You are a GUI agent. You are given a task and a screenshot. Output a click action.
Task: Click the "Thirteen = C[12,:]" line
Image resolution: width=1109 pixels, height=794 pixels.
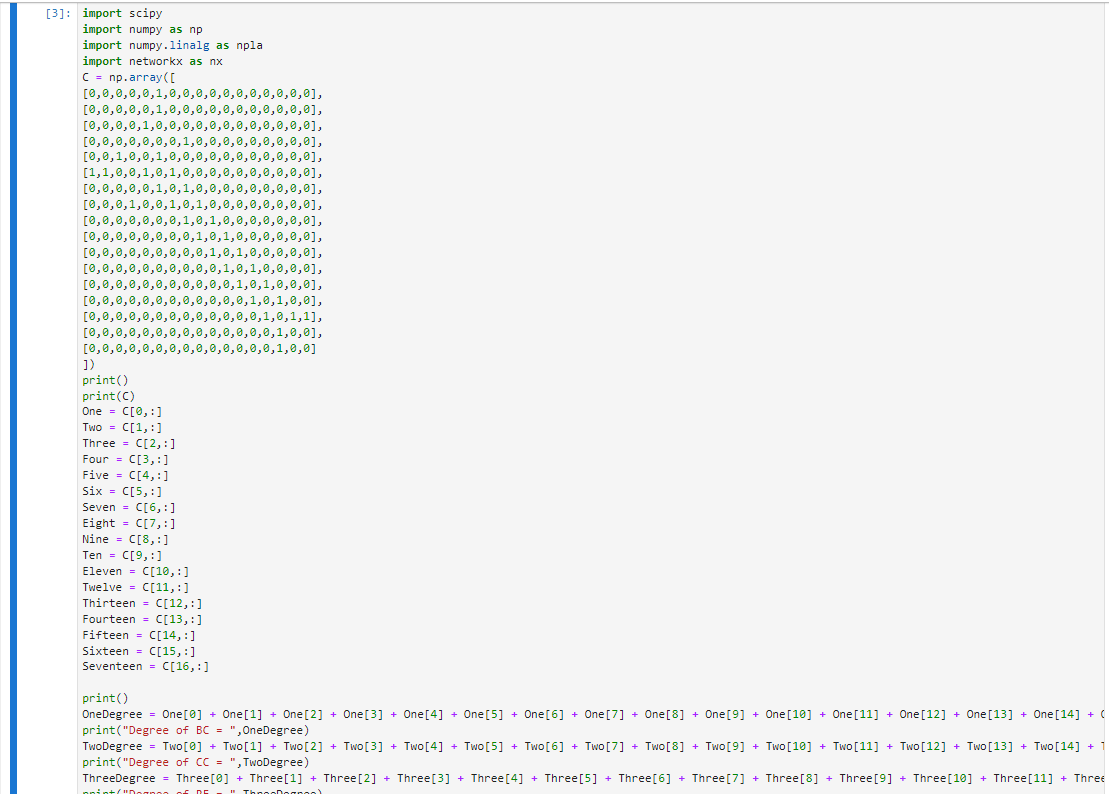142,603
